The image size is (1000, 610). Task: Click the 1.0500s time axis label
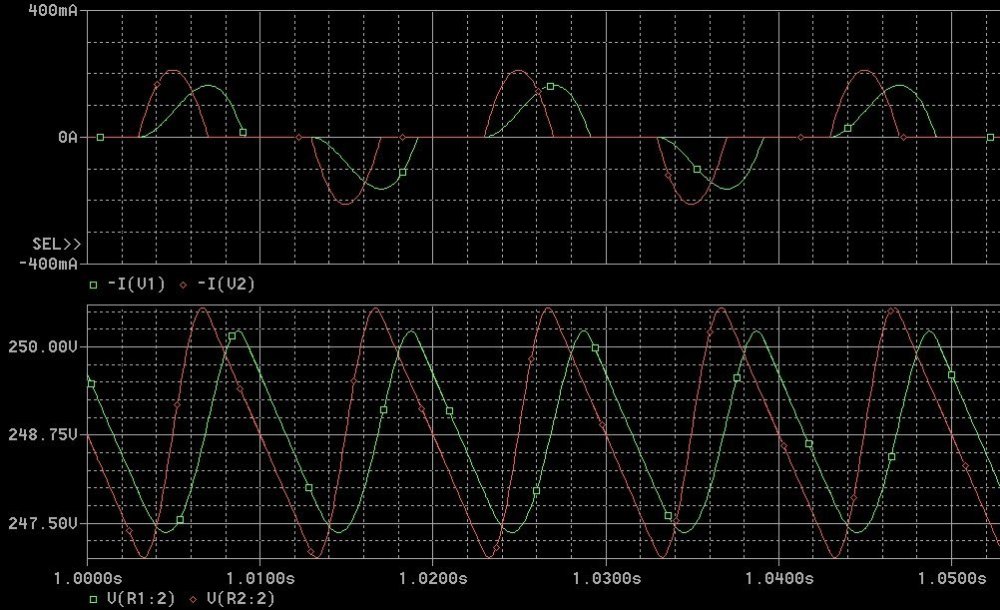(x=950, y=578)
